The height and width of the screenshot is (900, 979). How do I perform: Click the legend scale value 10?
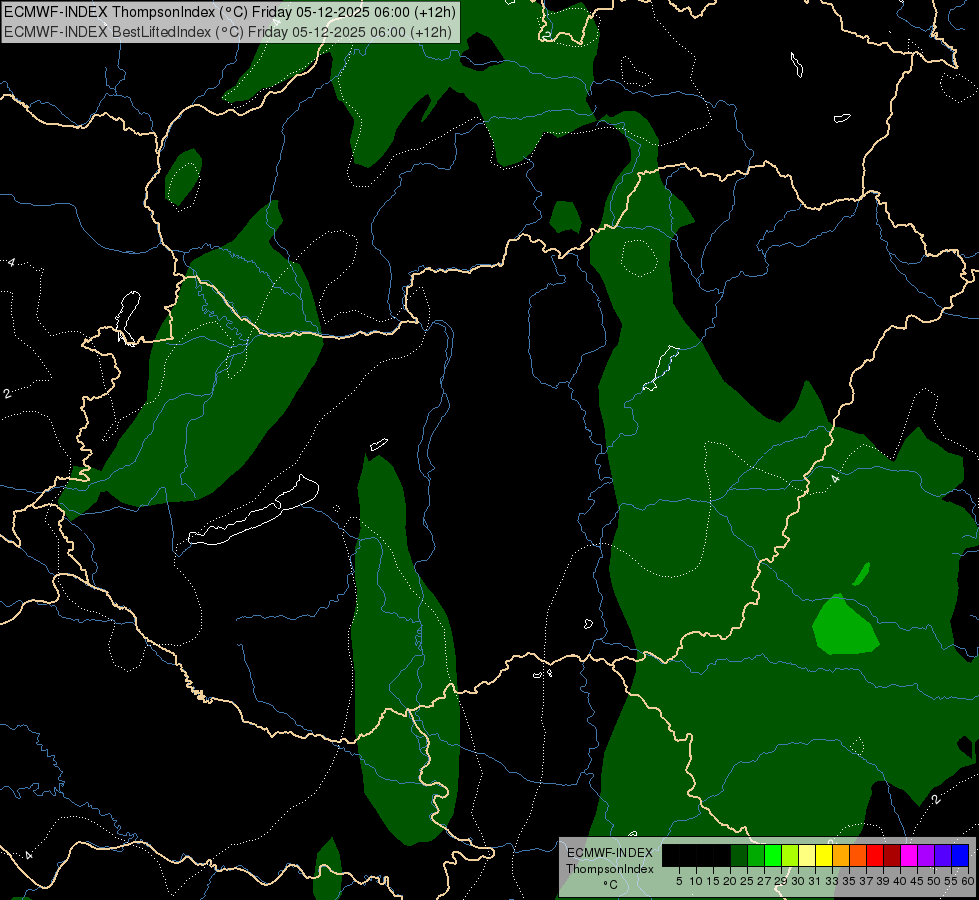pyautogui.click(x=696, y=881)
